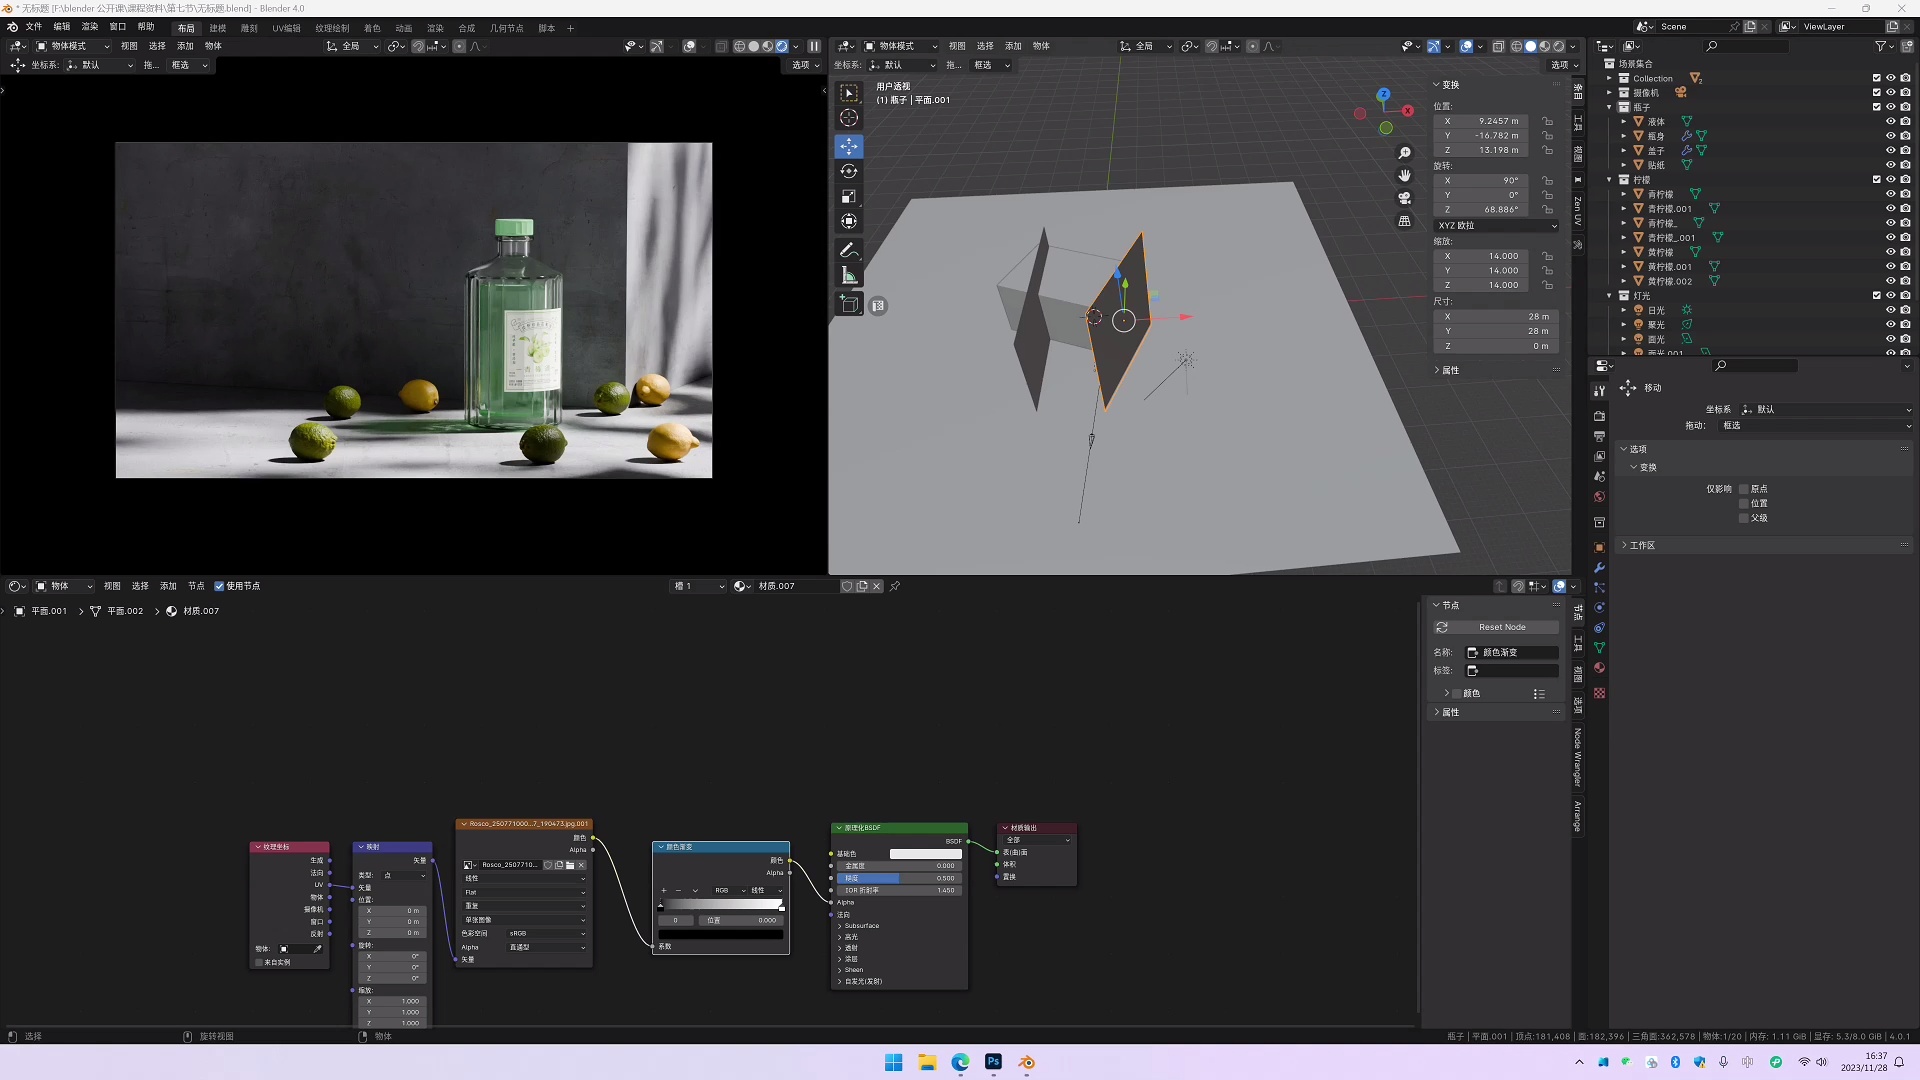Select the Cursor tool in the toolbar
The width and height of the screenshot is (1920, 1080).
pyautogui.click(x=848, y=117)
